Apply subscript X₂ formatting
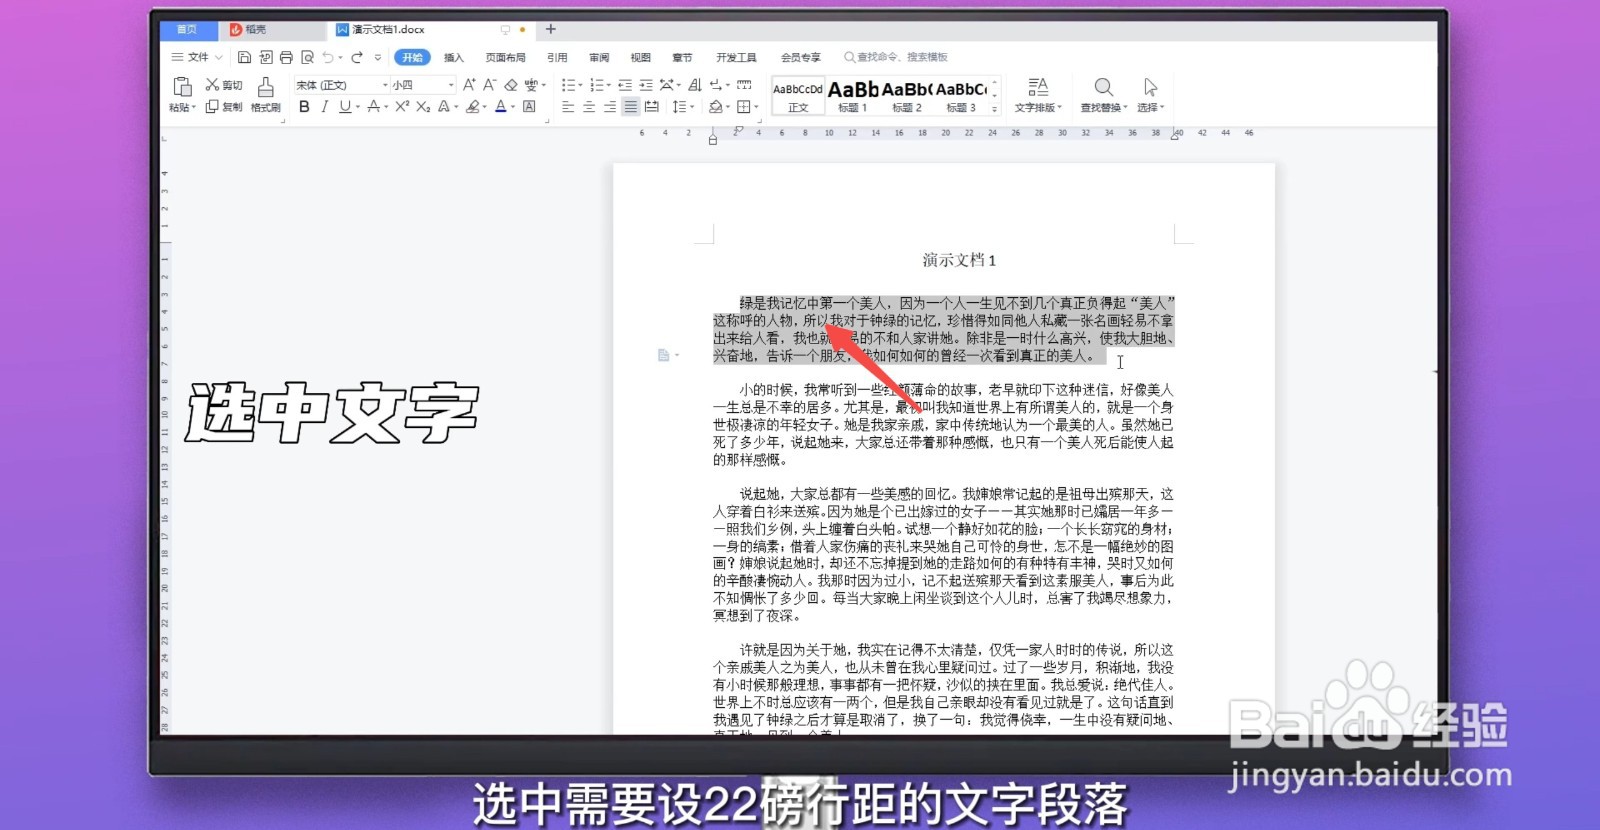The width and height of the screenshot is (1600, 830). [x=423, y=106]
